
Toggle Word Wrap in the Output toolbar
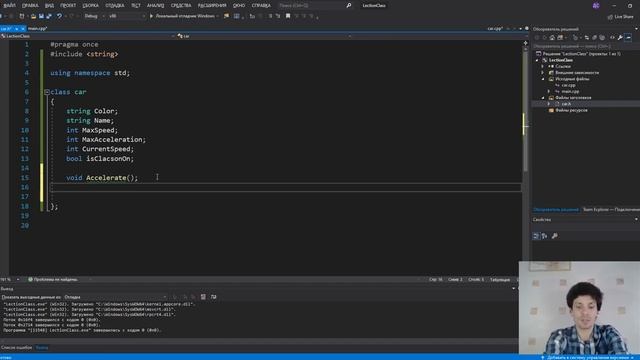pyautogui.click(x=213, y=297)
